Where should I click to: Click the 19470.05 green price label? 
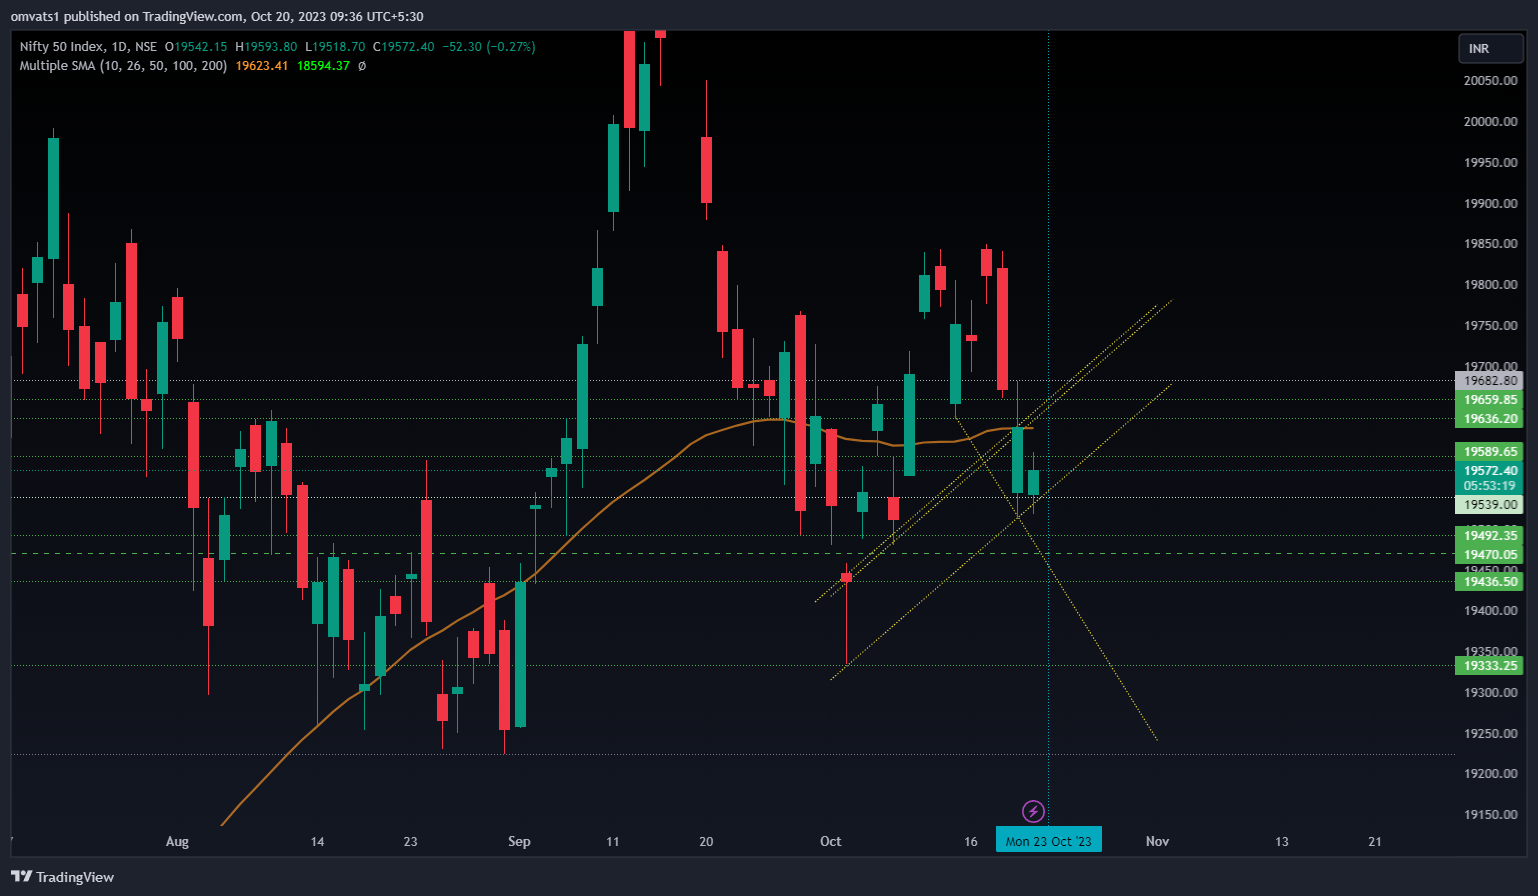coord(1489,554)
